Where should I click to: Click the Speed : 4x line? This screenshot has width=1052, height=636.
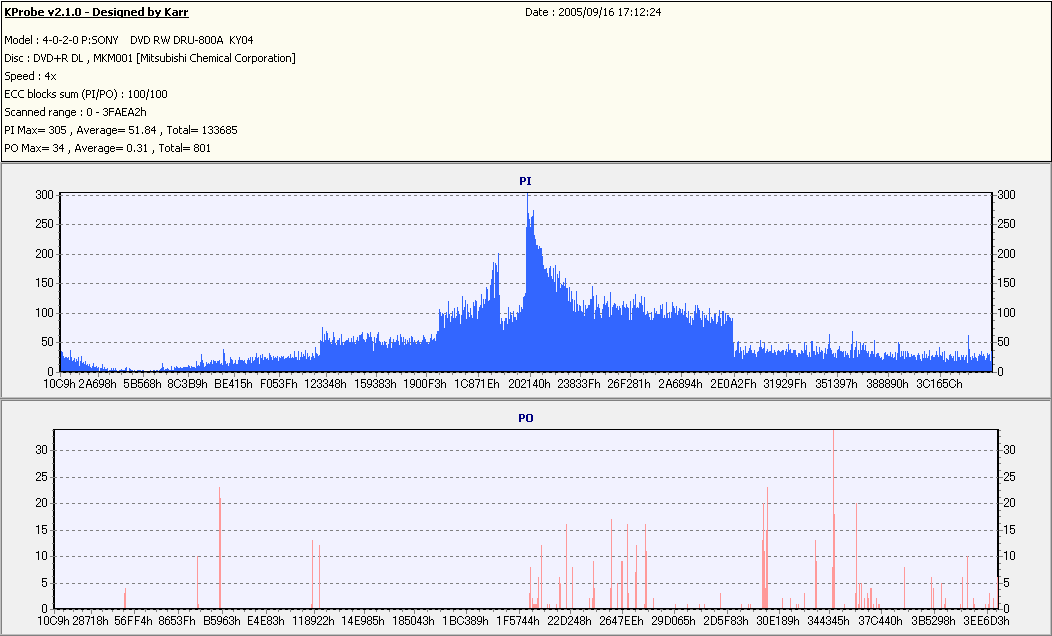point(30,76)
